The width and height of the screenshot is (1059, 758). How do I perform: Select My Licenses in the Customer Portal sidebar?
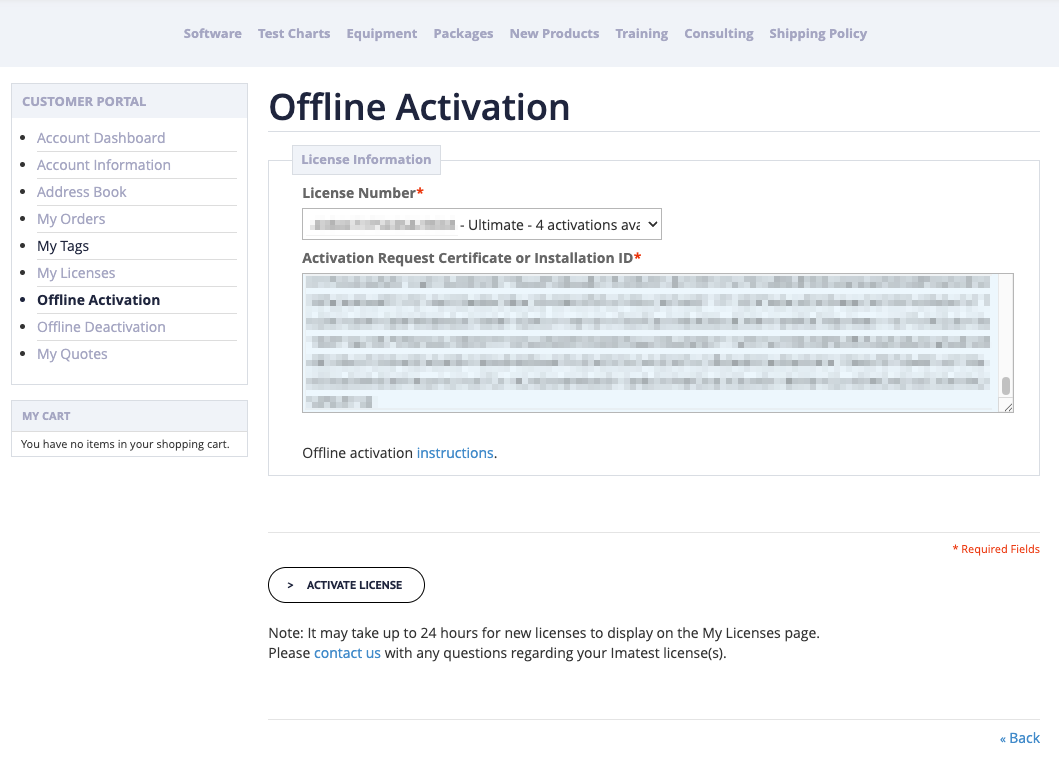(76, 272)
